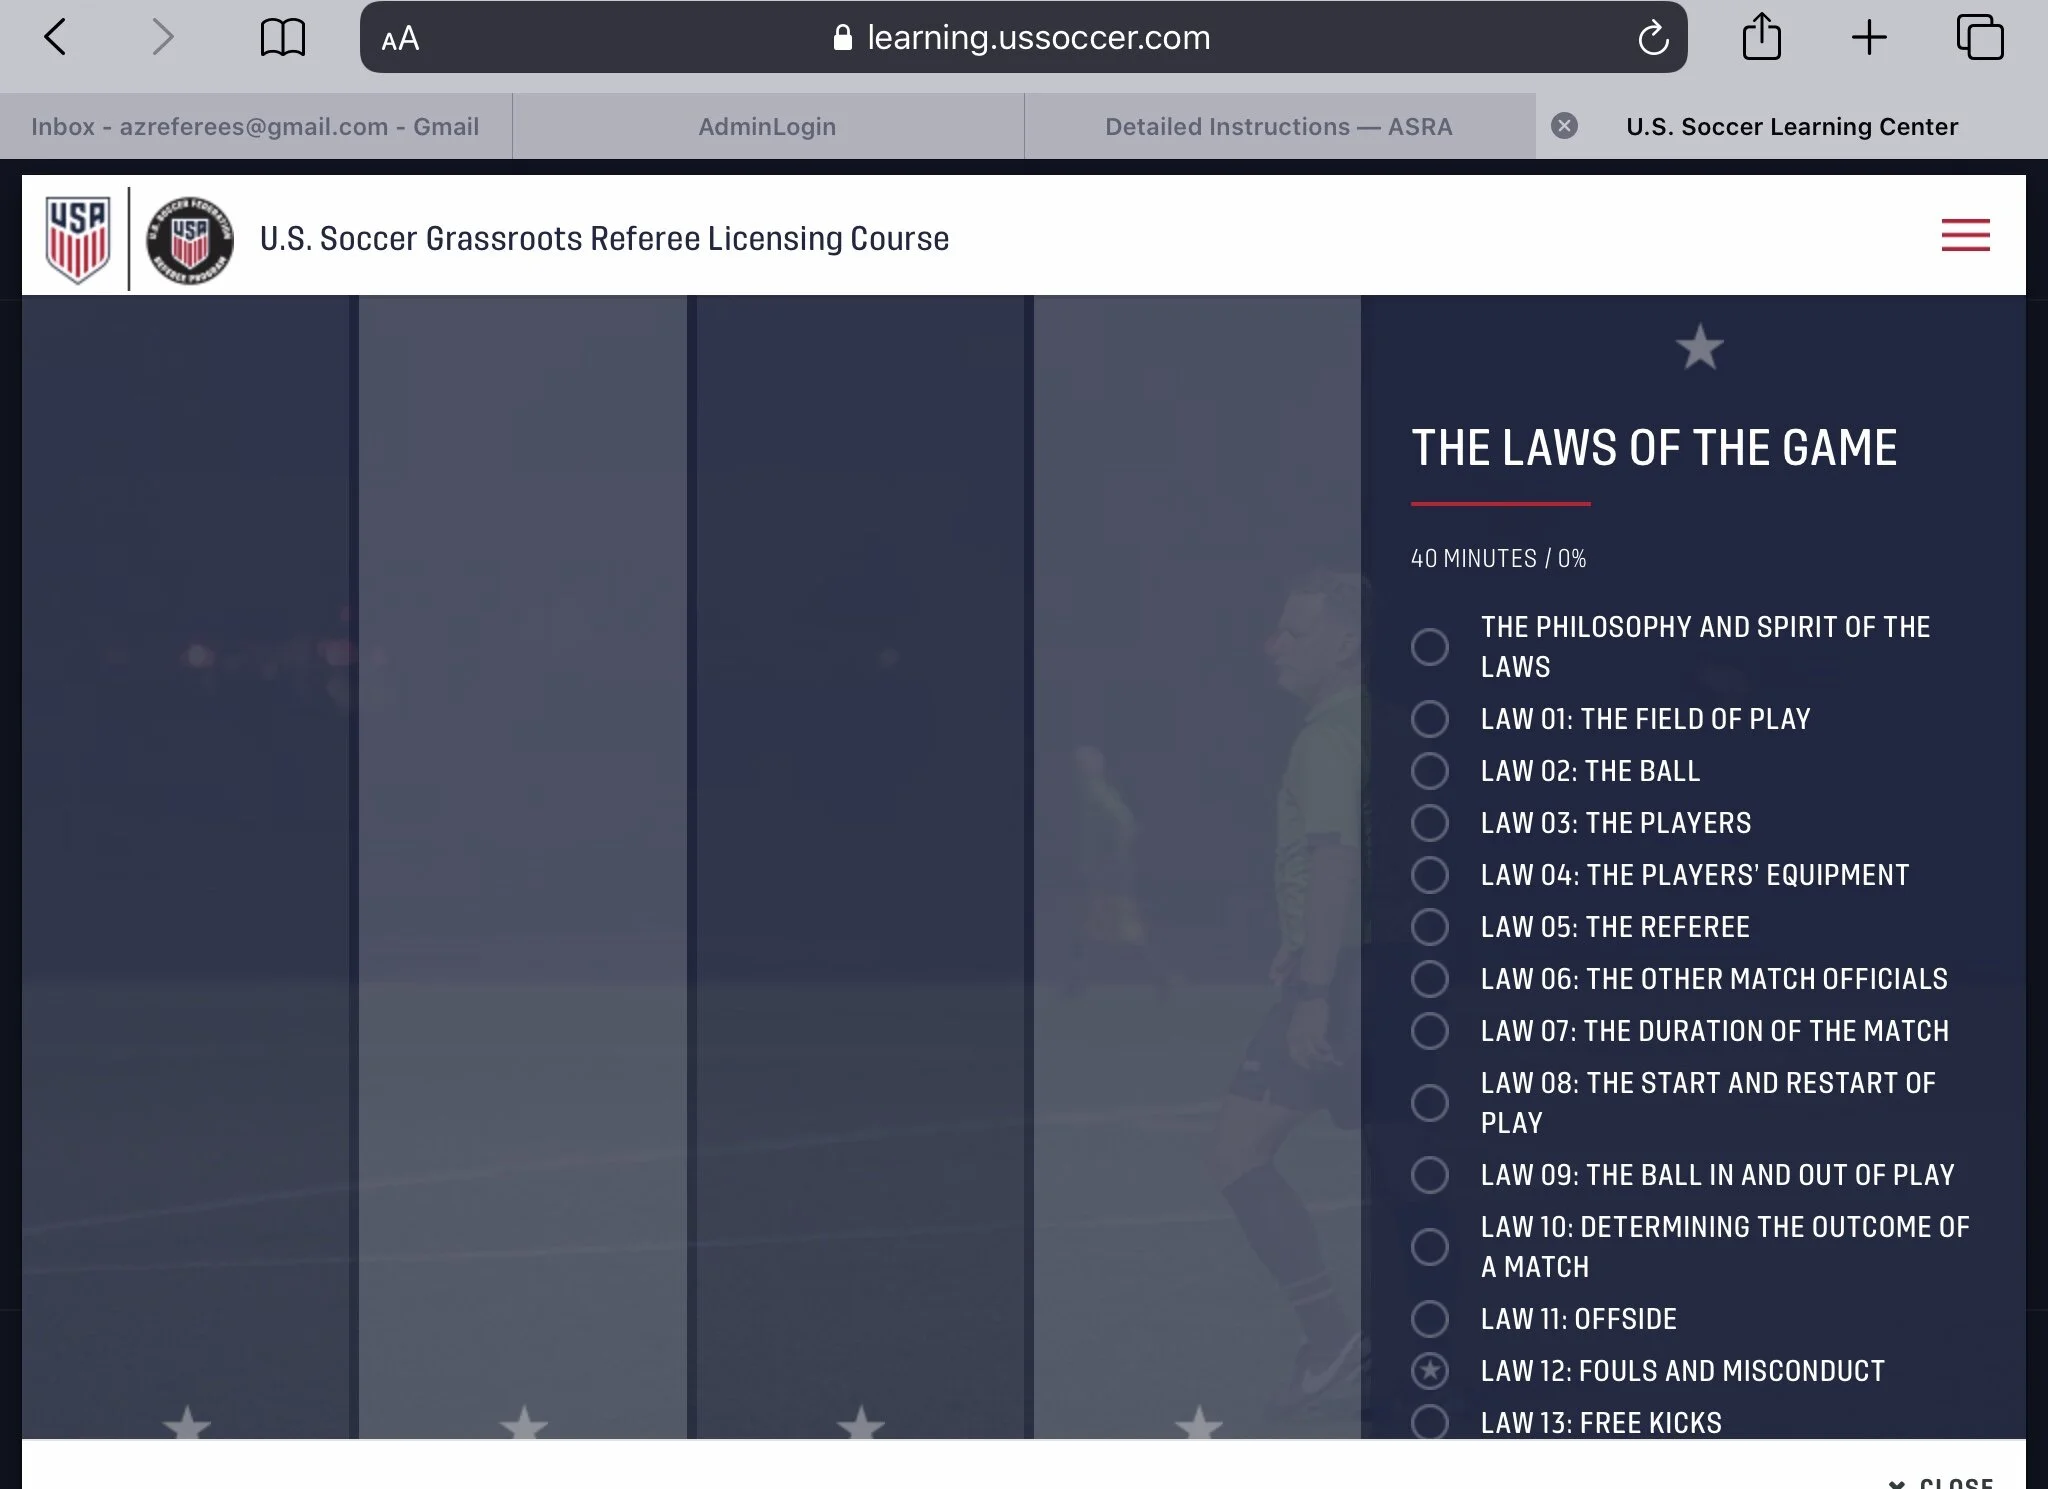
Task: Open Law 11: Offside lesson
Action: [1578, 1319]
